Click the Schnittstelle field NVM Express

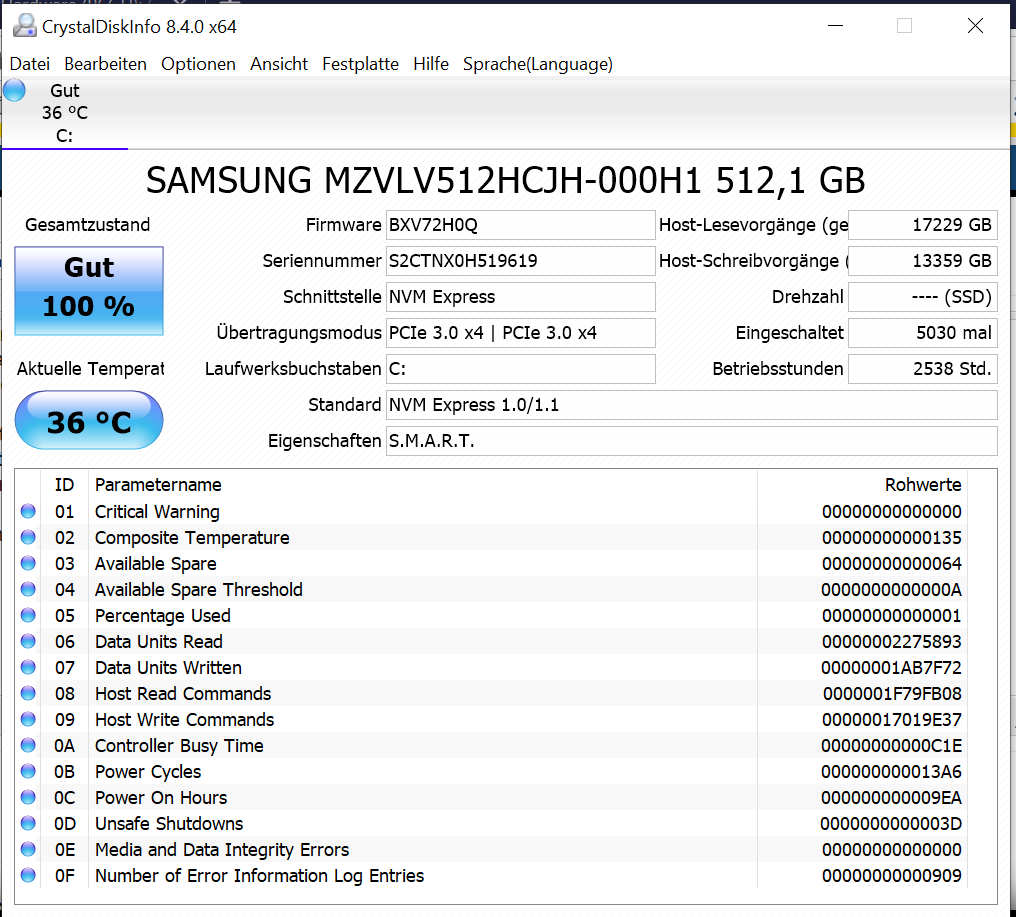click(x=520, y=297)
